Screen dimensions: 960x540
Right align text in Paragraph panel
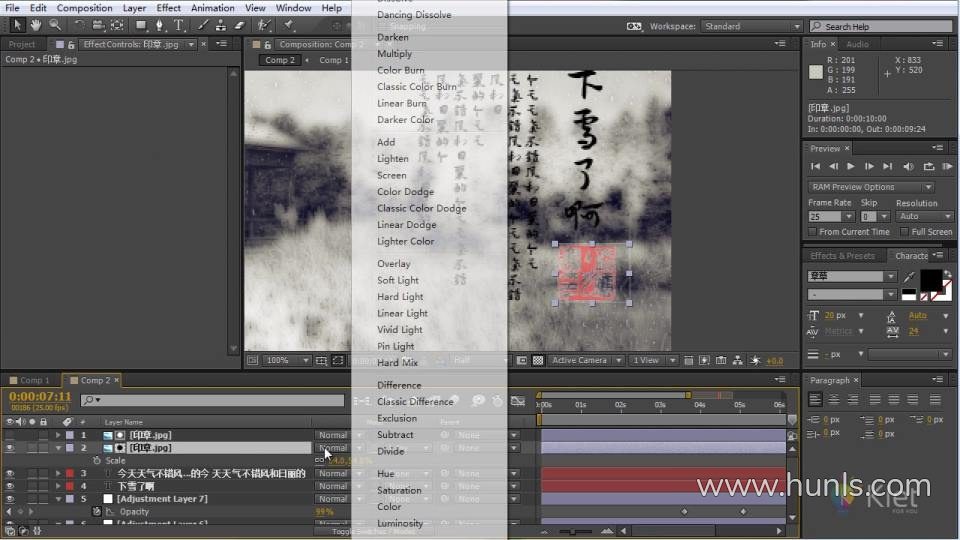coord(853,400)
